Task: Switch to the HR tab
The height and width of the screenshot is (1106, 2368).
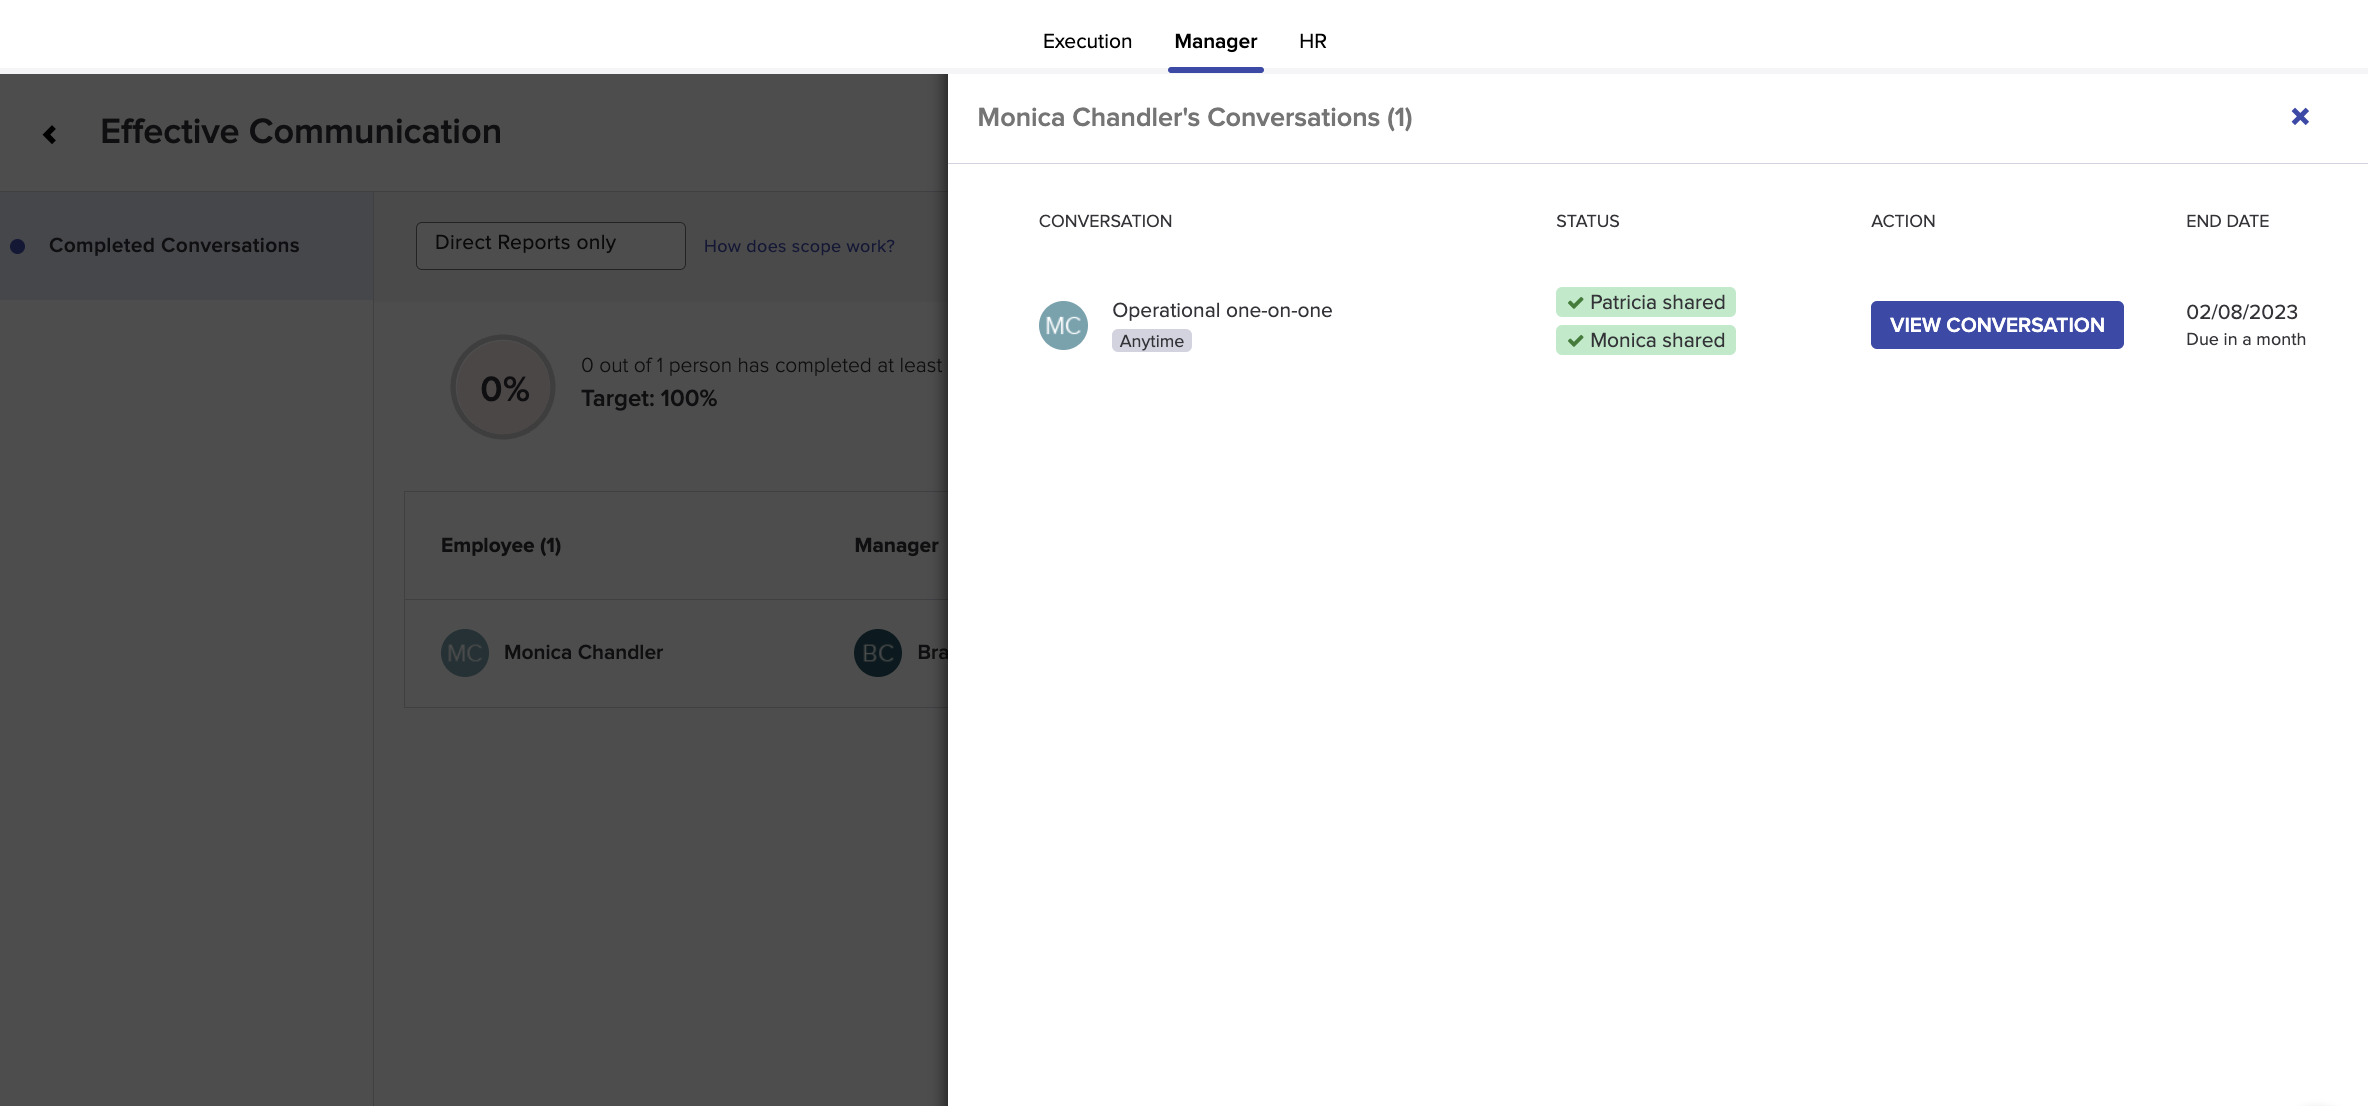Action: pos(1313,41)
